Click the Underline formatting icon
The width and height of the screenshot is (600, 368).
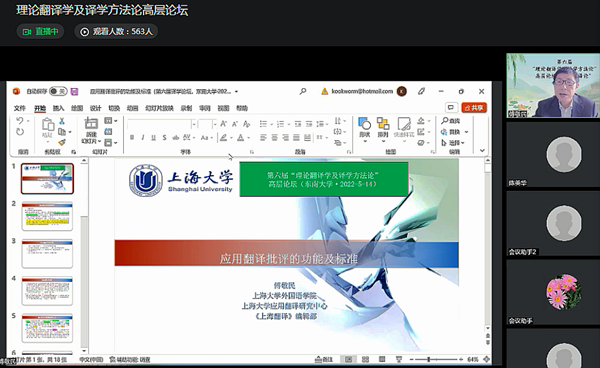153,137
